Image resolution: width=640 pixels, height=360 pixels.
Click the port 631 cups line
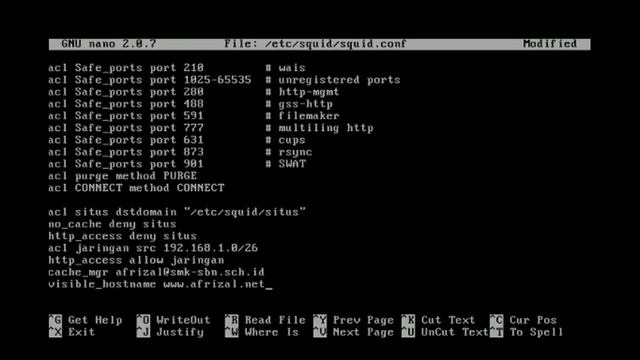(177, 140)
